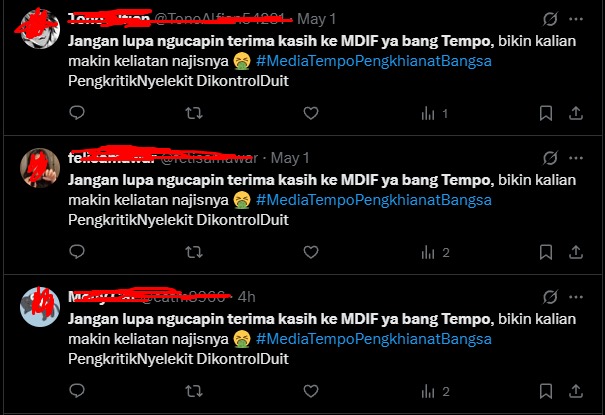605x415 pixels.
Task: View analytics of third tweet
Action: coord(435,392)
